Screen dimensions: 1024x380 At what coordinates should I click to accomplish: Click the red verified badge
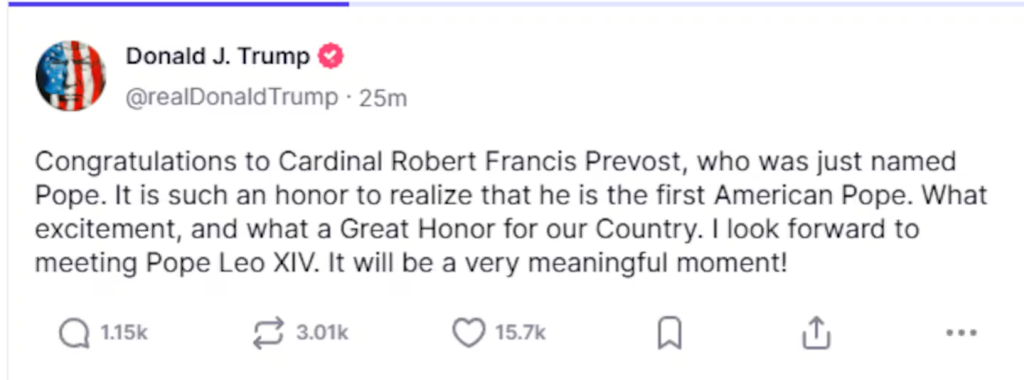(330, 57)
